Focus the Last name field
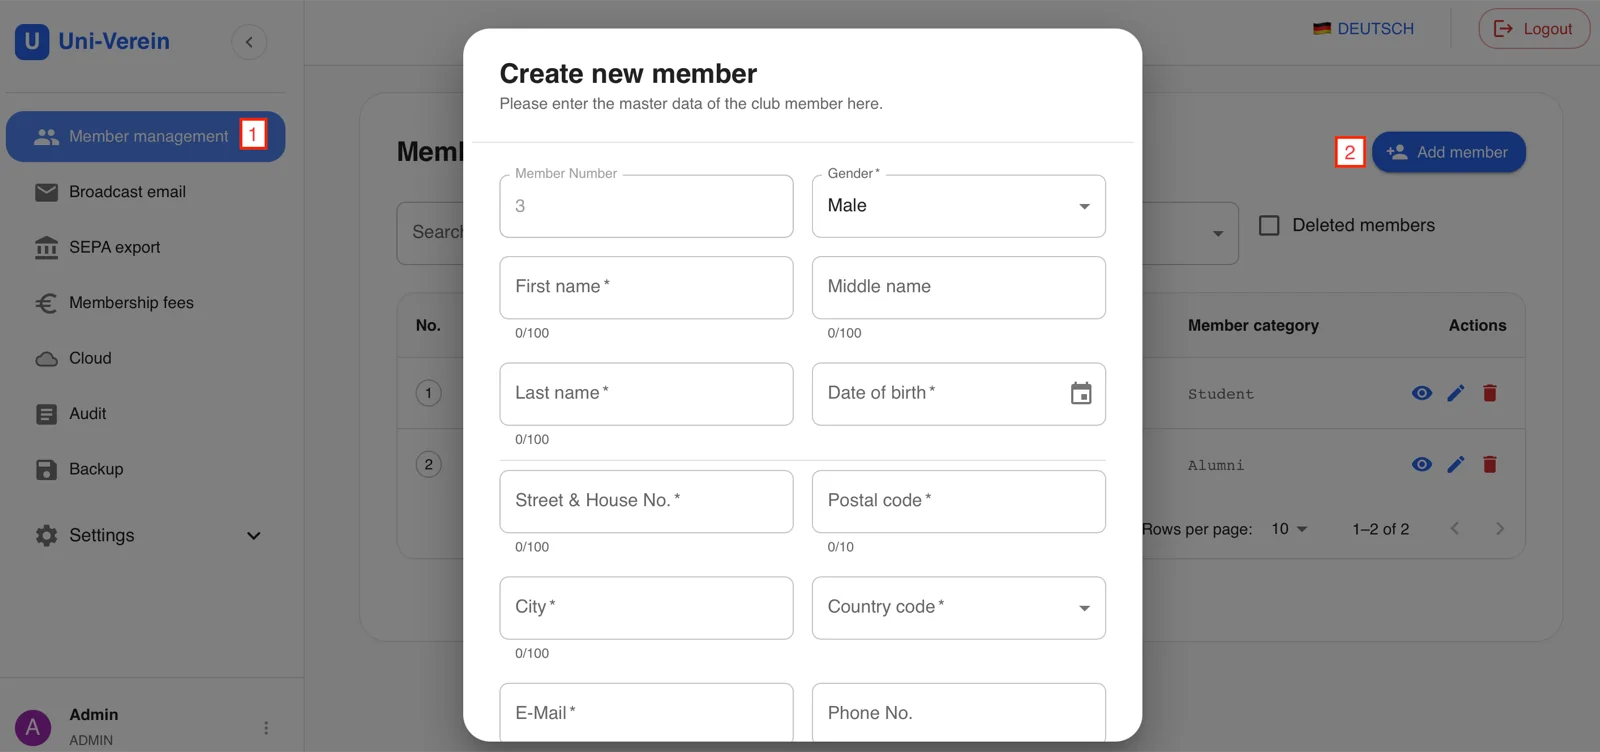This screenshot has height=752, width=1600. [646, 394]
